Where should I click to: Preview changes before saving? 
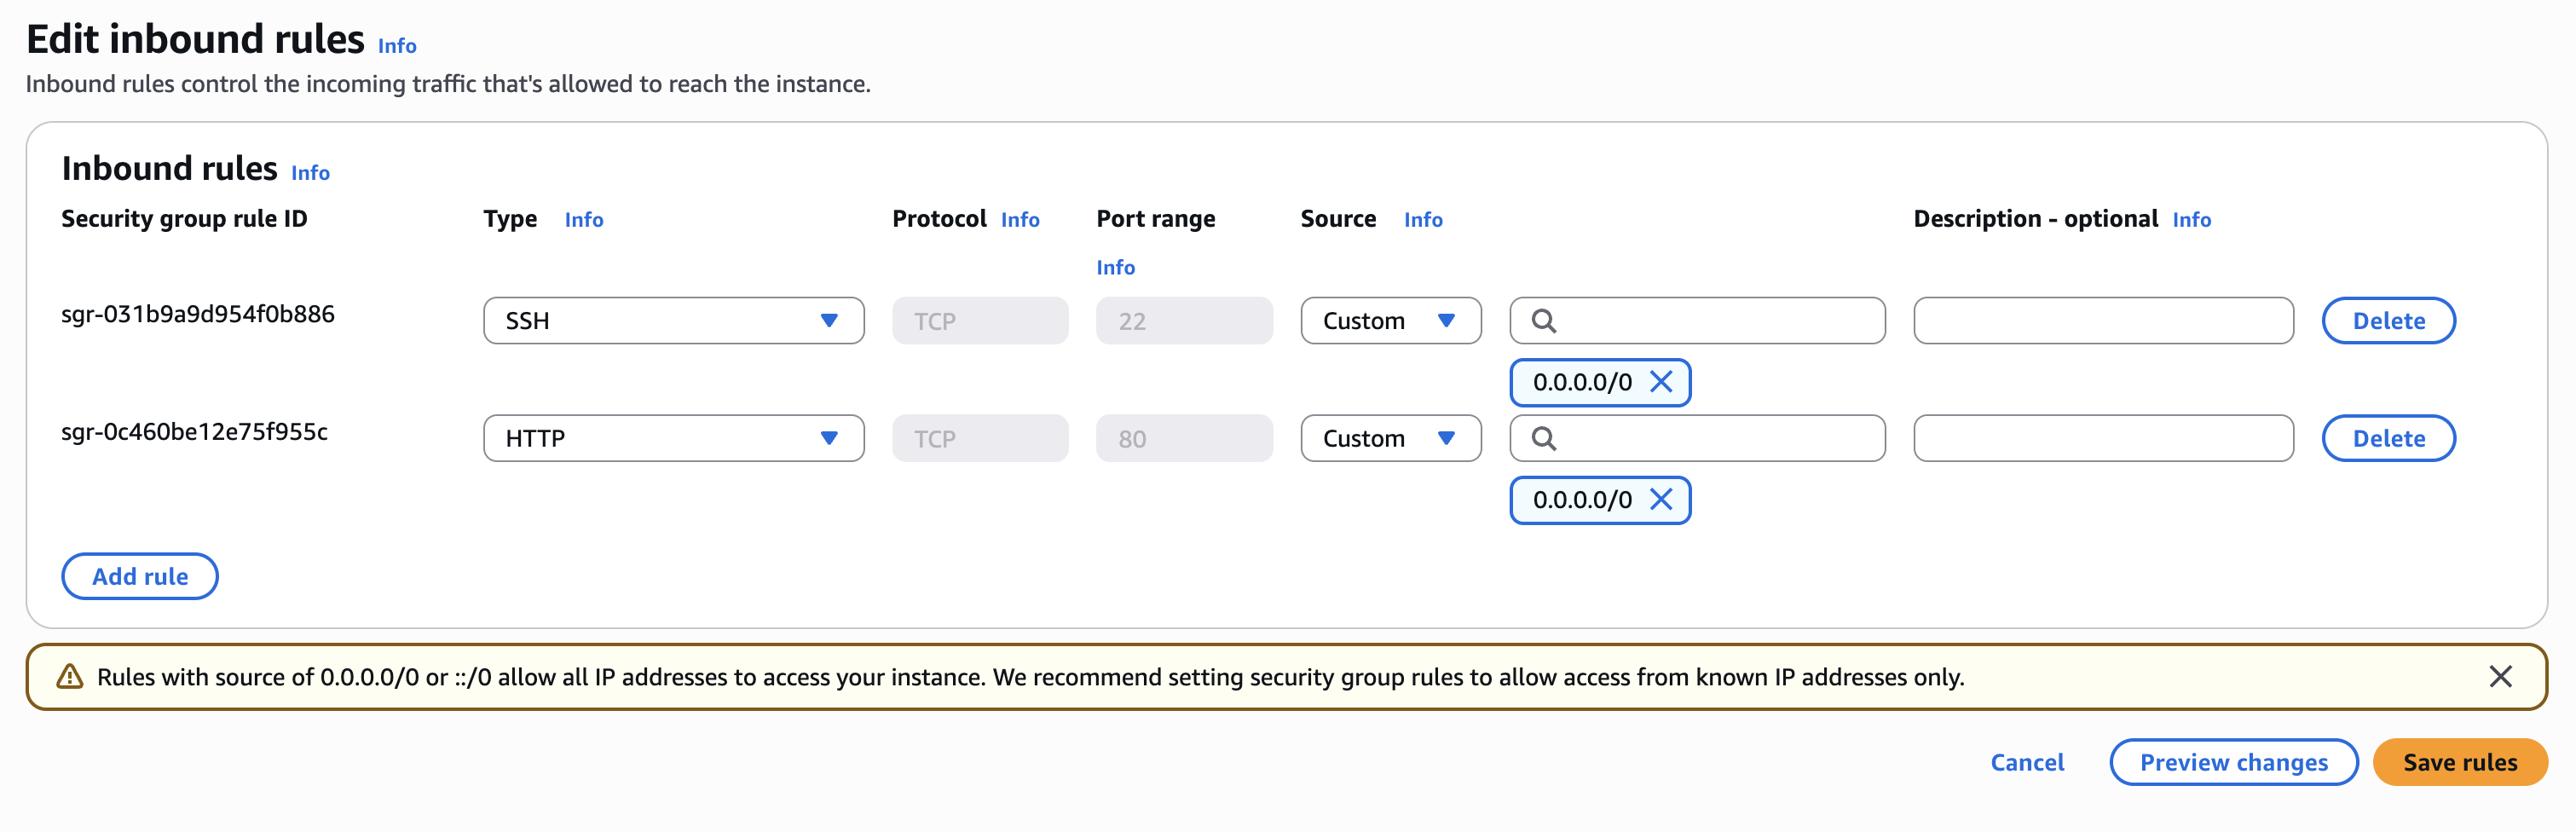click(x=2233, y=763)
